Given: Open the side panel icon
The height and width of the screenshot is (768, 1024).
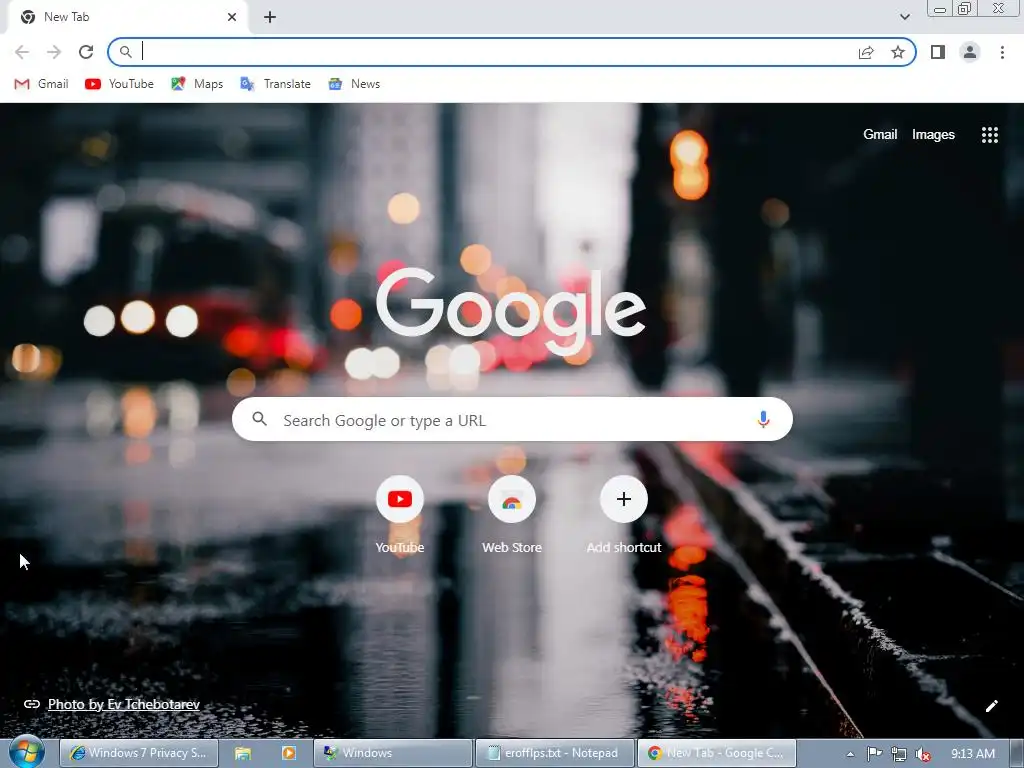Looking at the screenshot, I should tap(938, 52).
